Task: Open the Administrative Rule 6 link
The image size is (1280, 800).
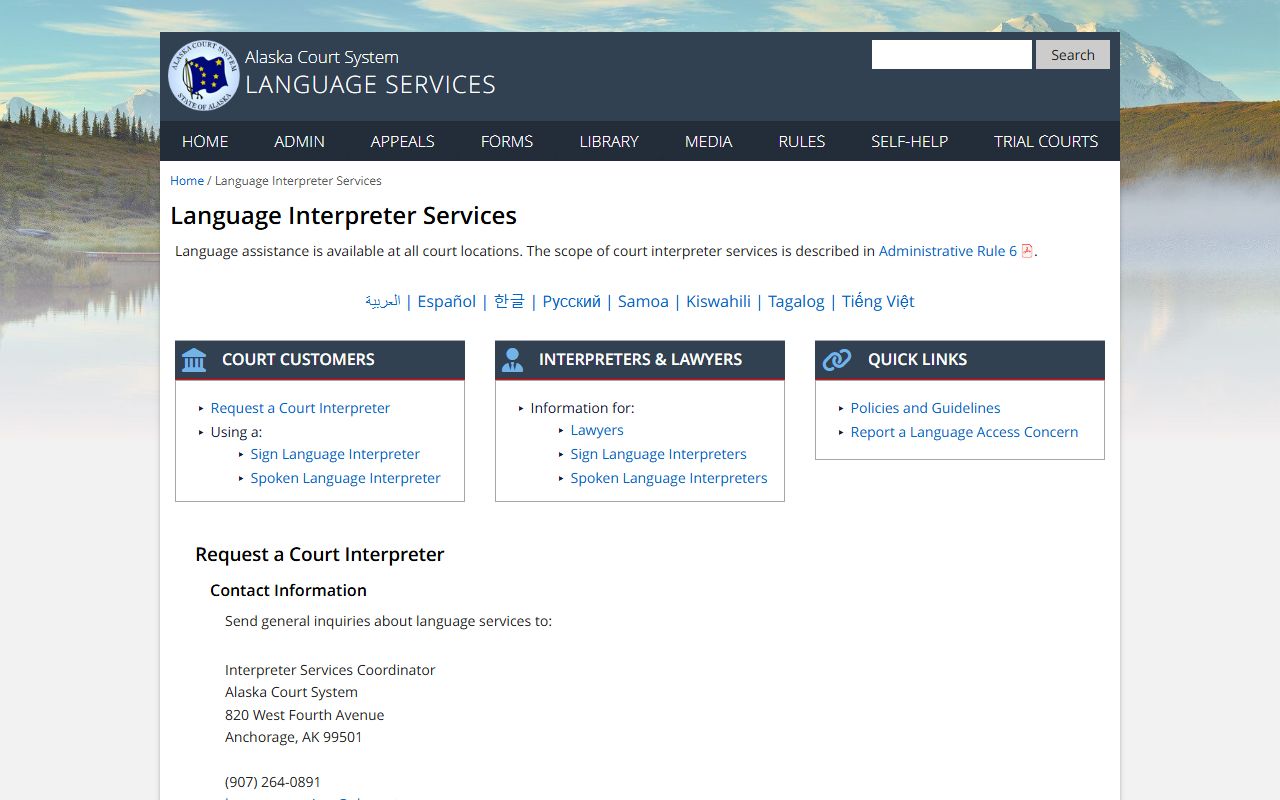Action: point(948,251)
